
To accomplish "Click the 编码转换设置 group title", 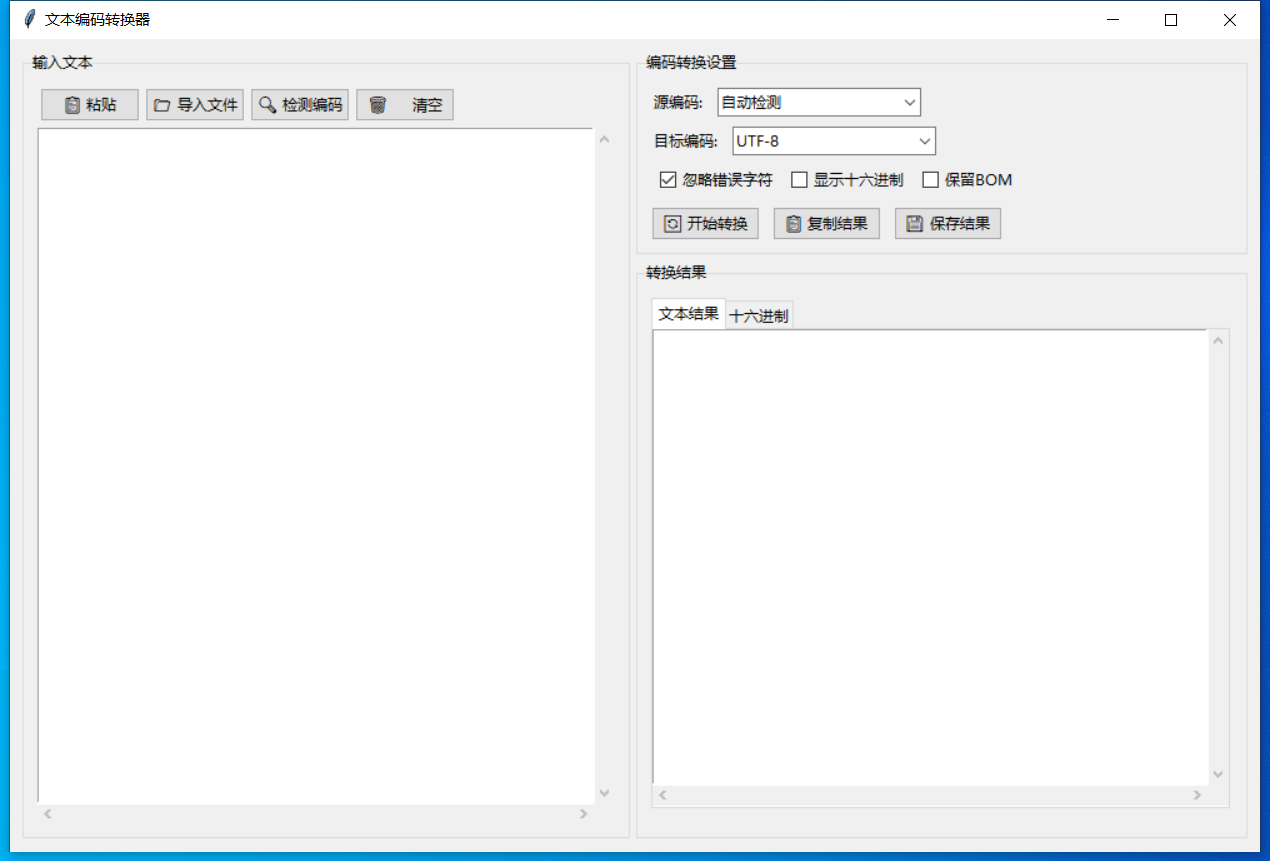I will (691, 63).
